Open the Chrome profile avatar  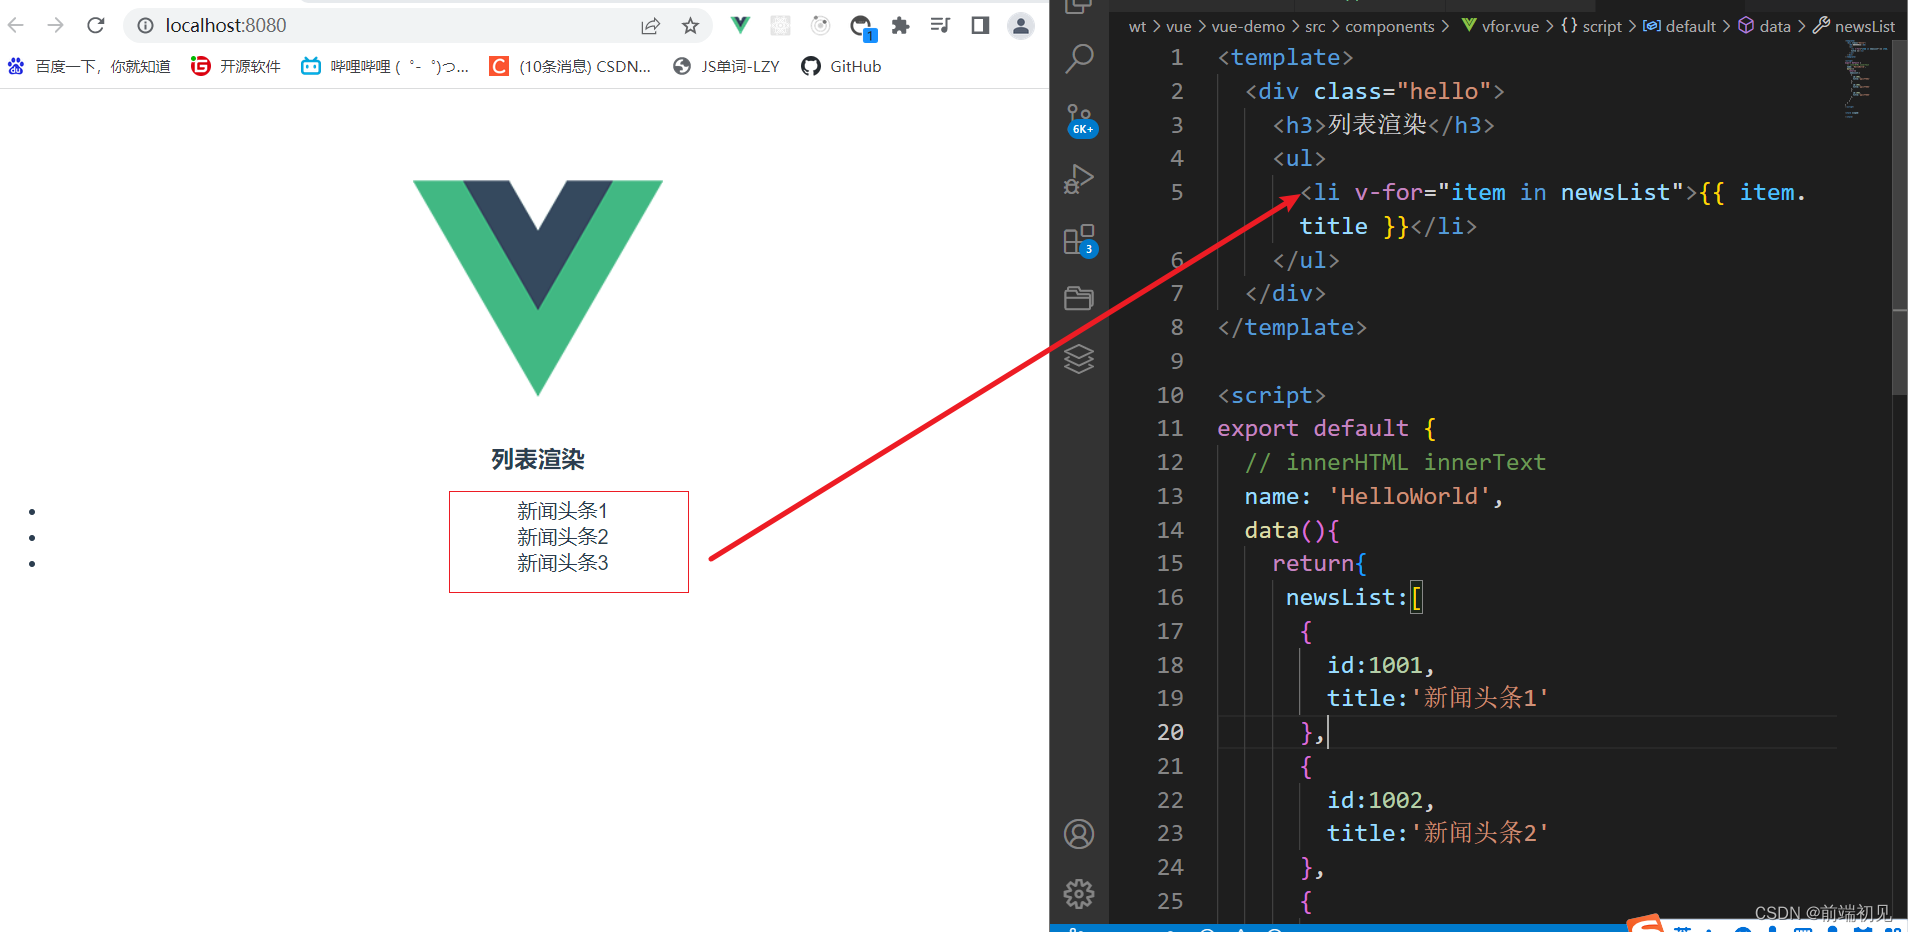click(x=1021, y=25)
